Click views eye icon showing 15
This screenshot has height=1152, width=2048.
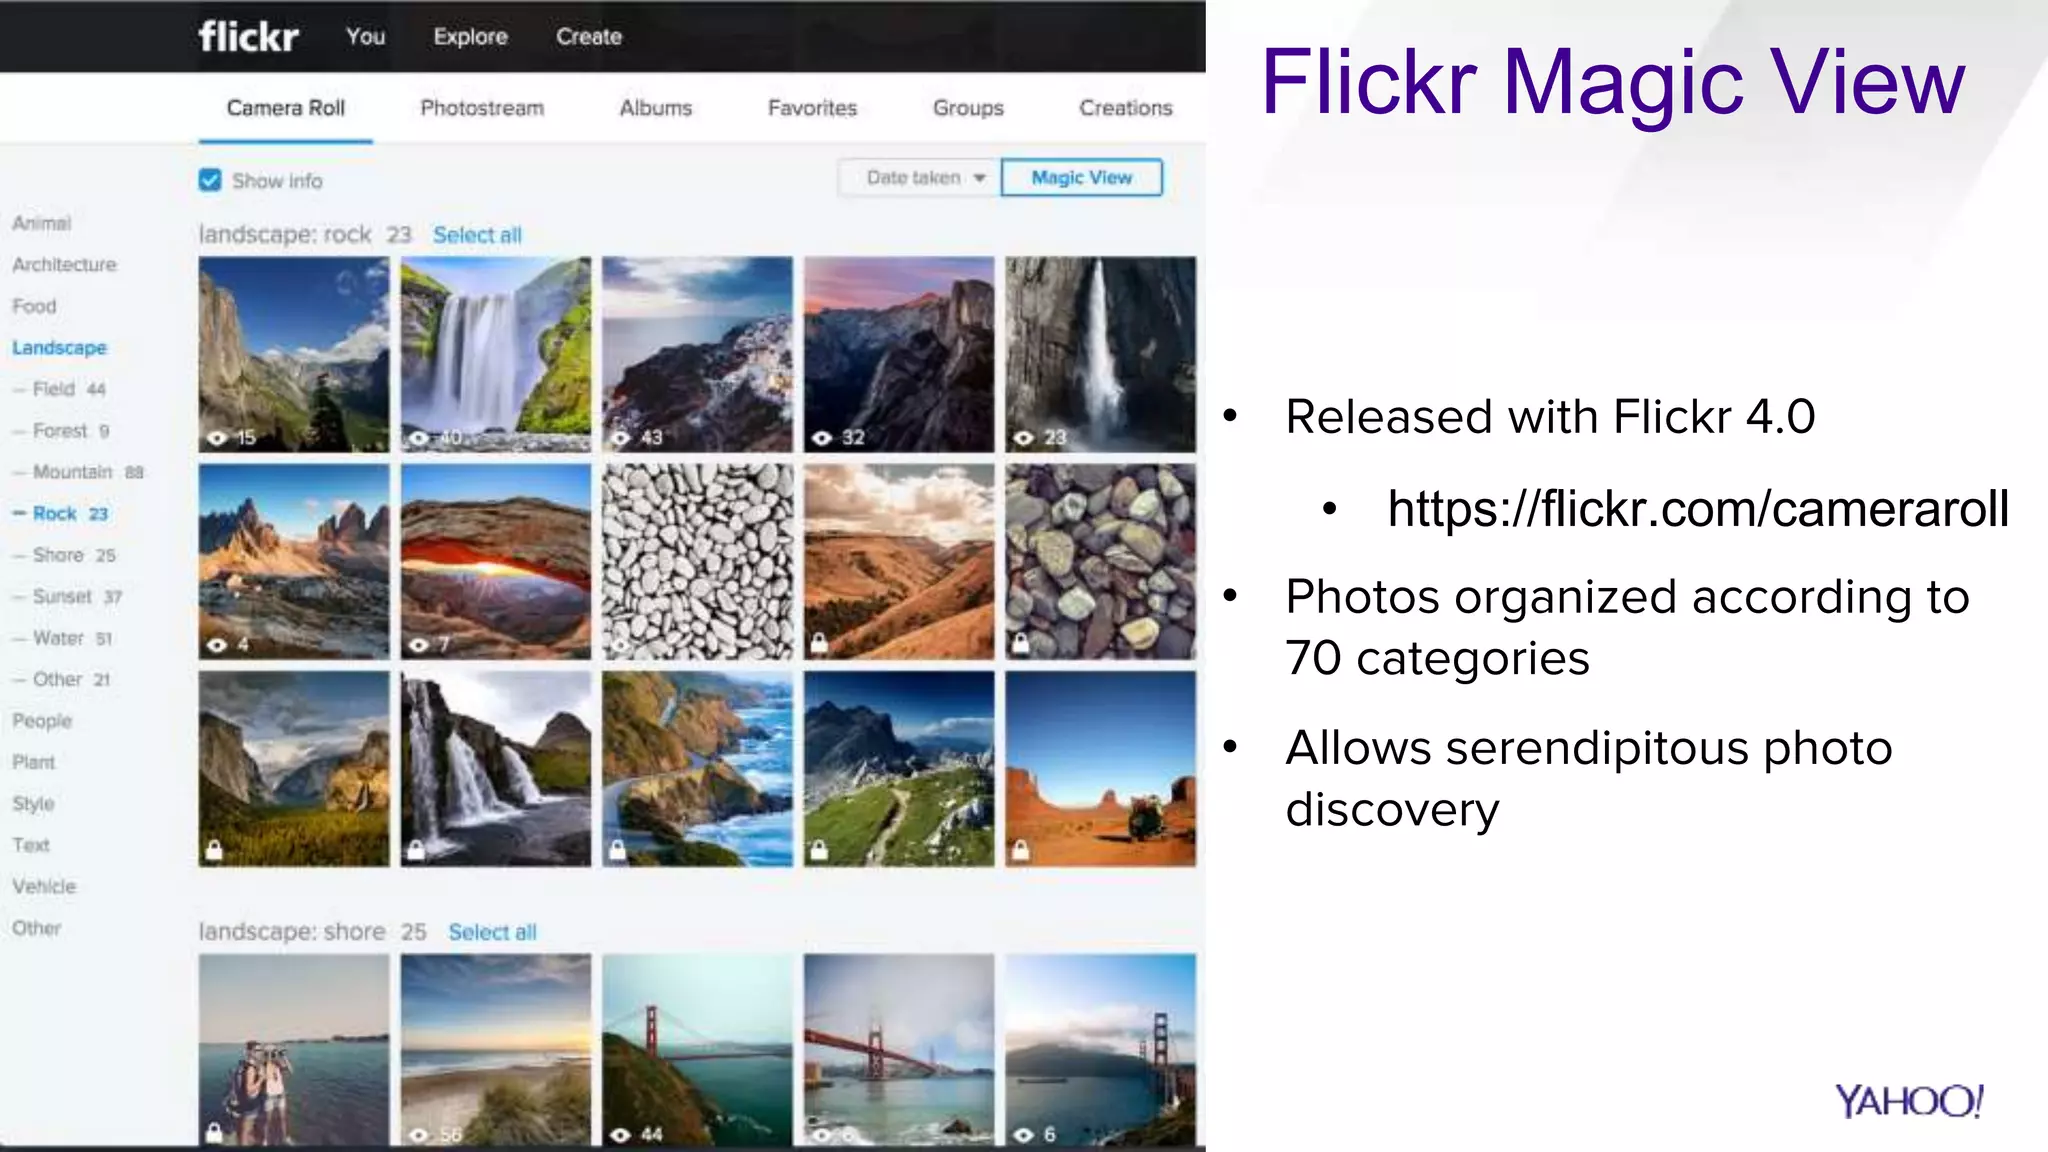[x=217, y=438]
